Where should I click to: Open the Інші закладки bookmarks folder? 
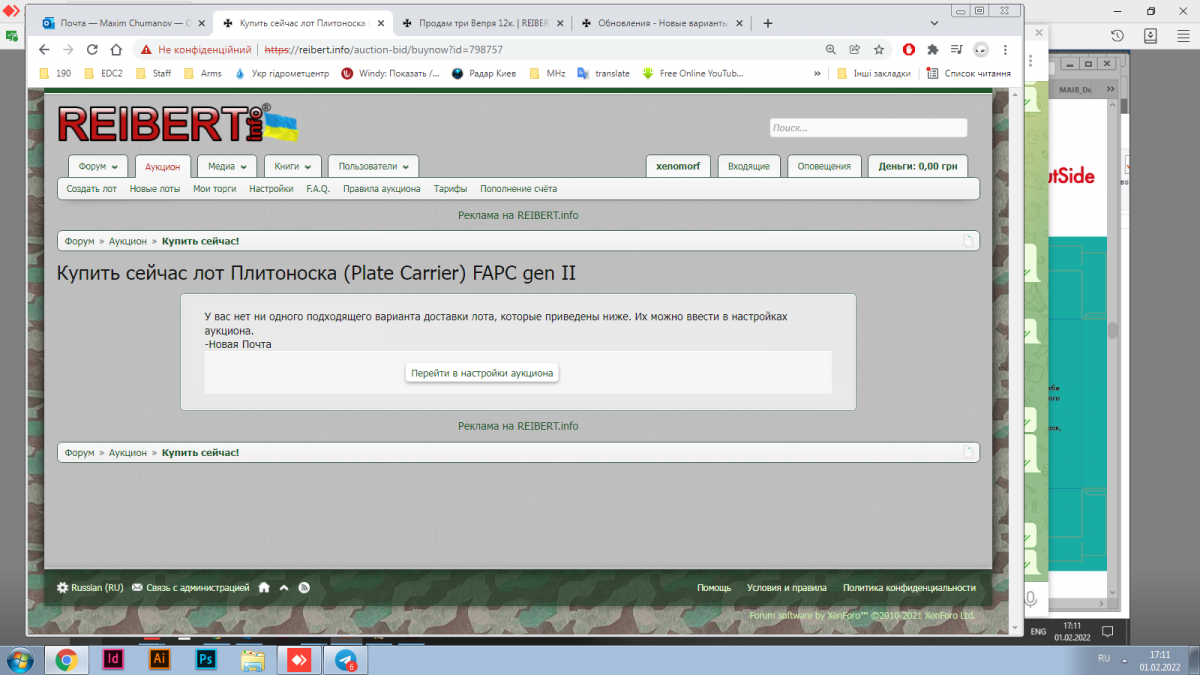874,73
